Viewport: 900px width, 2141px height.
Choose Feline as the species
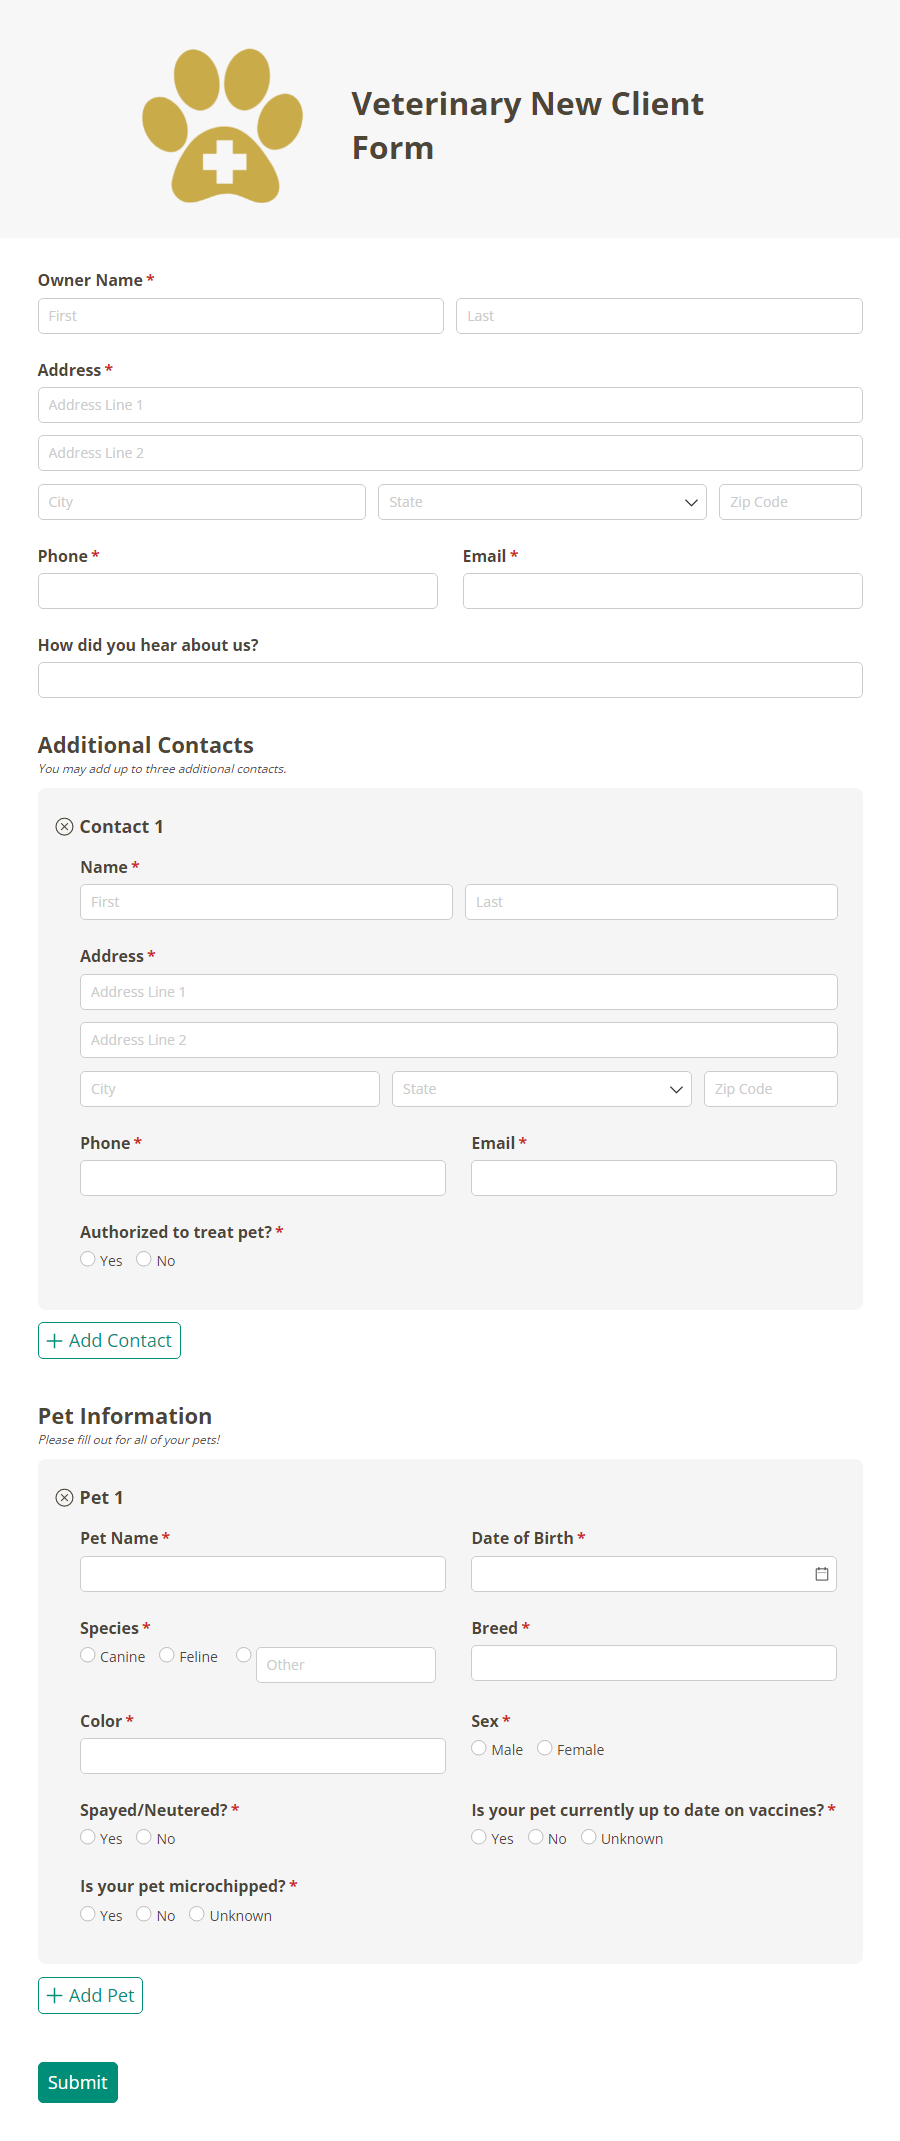(167, 1655)
